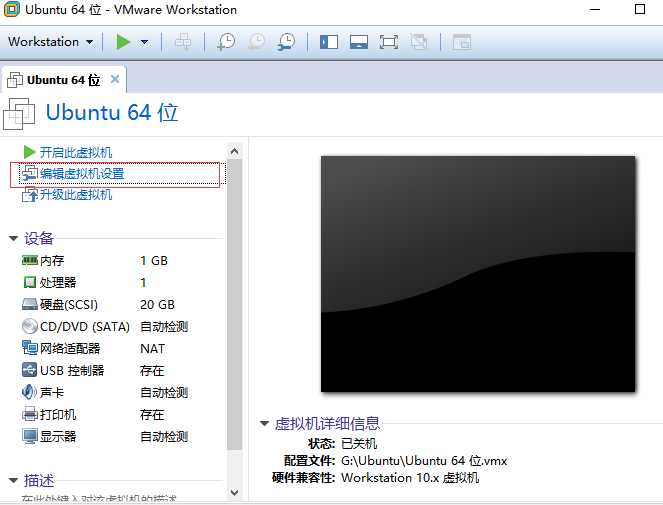The height and width of the screenshot is (505, 663).
Task: Click the green power on toolbar button
Action: [123, 42]
